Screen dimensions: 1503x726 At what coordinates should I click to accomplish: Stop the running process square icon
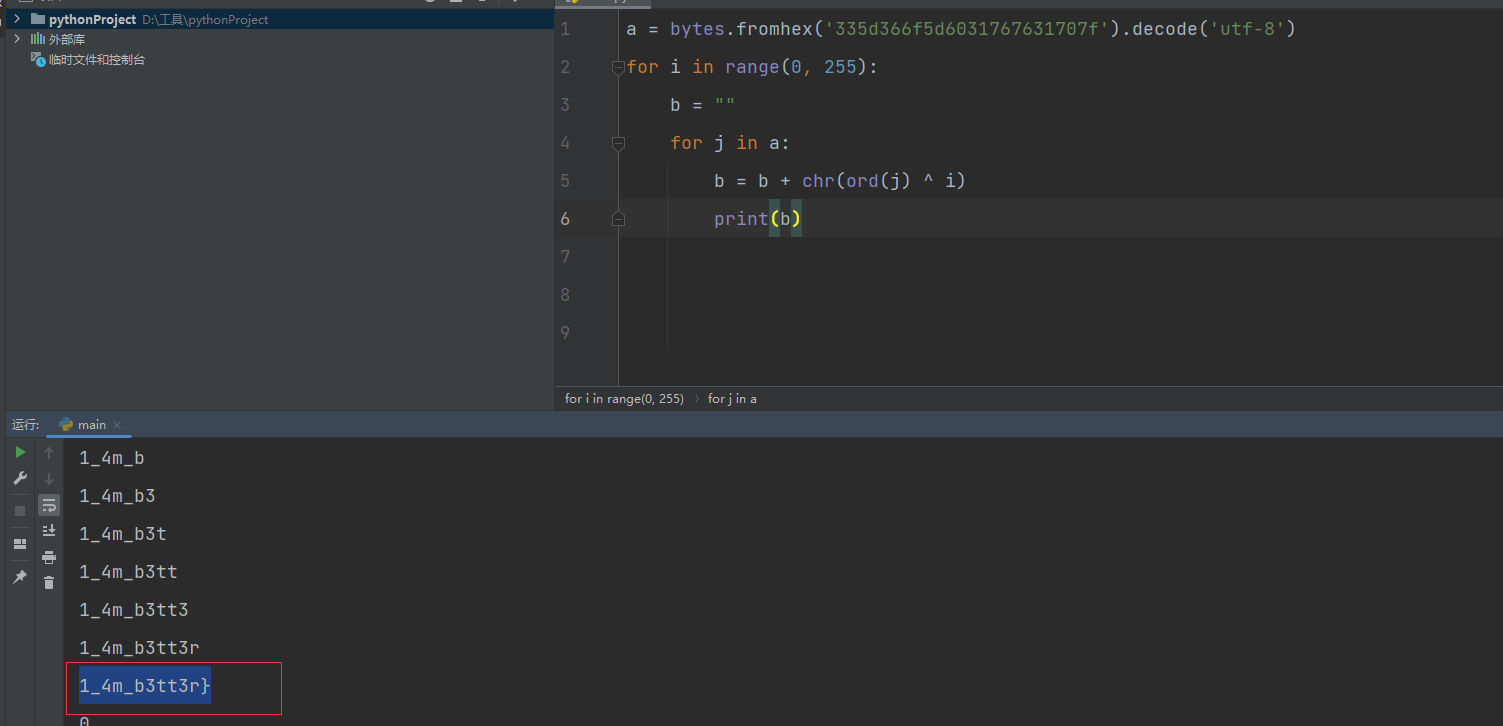20,511
